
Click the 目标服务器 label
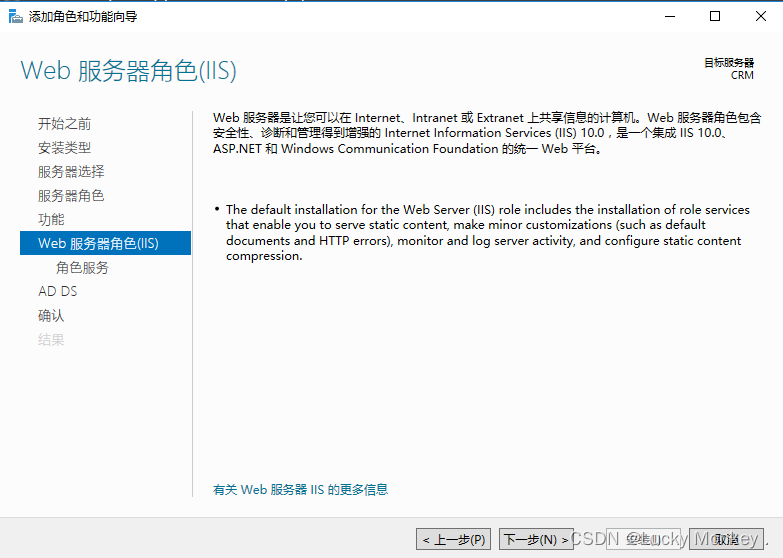[729, 63]
